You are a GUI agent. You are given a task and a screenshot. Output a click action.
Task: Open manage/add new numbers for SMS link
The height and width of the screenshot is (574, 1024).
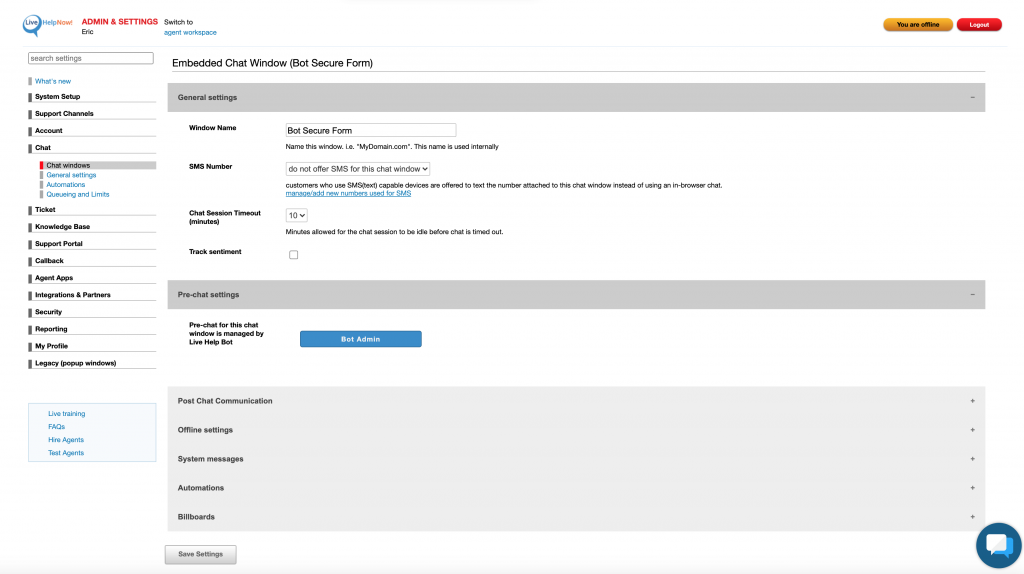[x=348, y=193]
